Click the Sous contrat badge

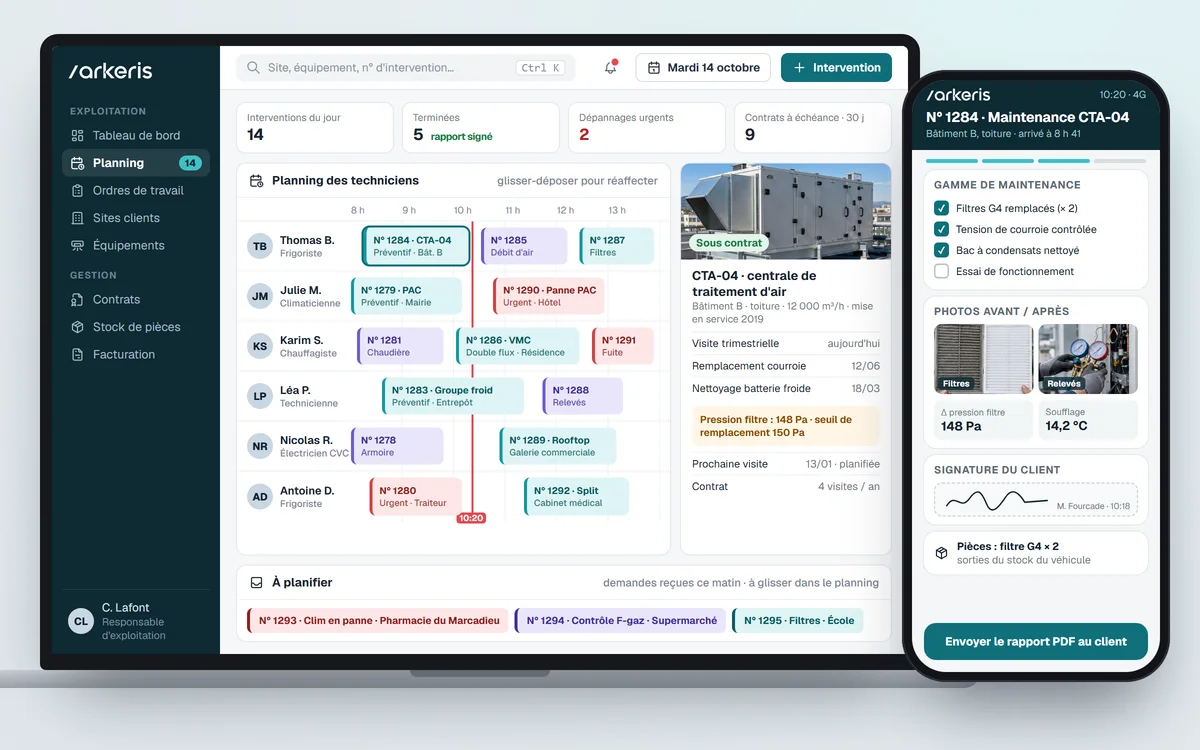pos(729,243)
